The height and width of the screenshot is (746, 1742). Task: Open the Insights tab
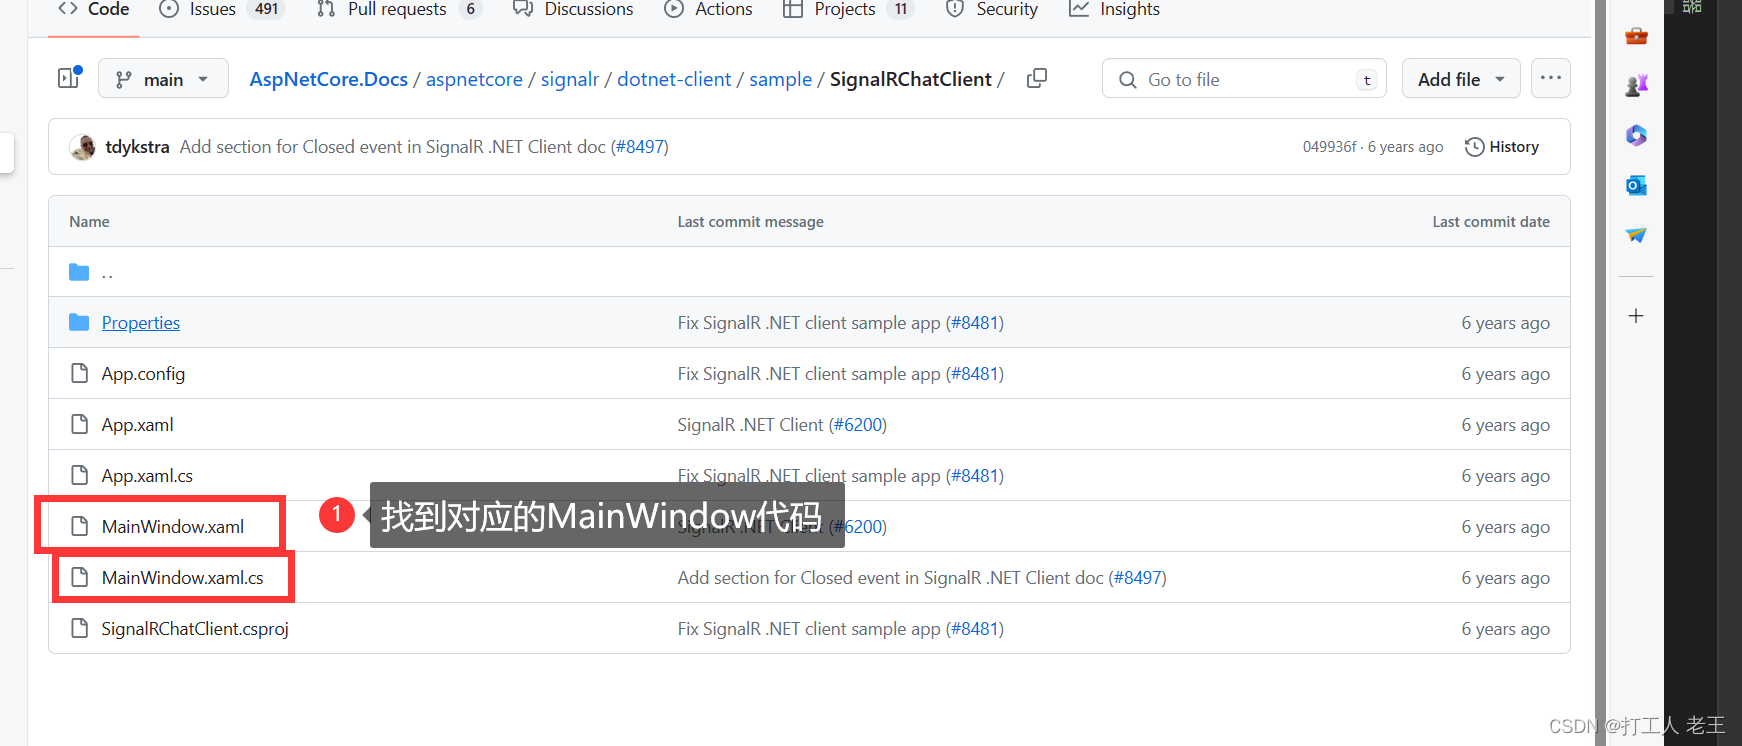(1115, 9)
